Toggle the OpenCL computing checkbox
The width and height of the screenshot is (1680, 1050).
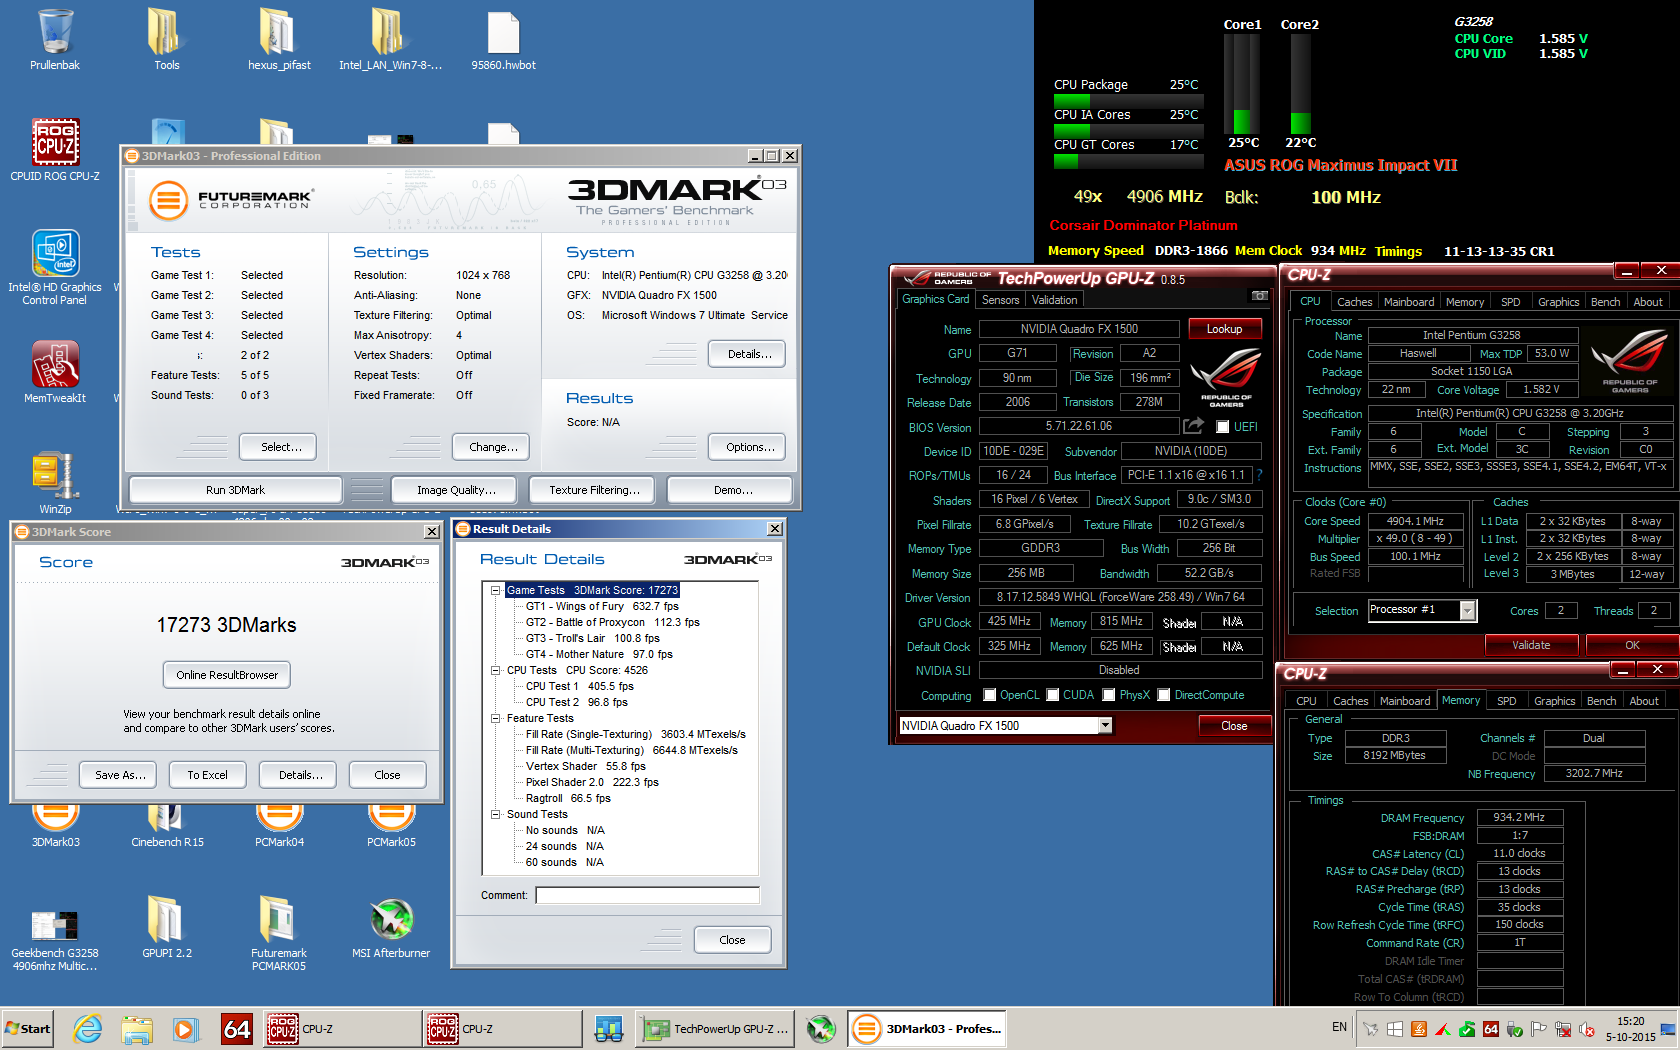point(989,695)
